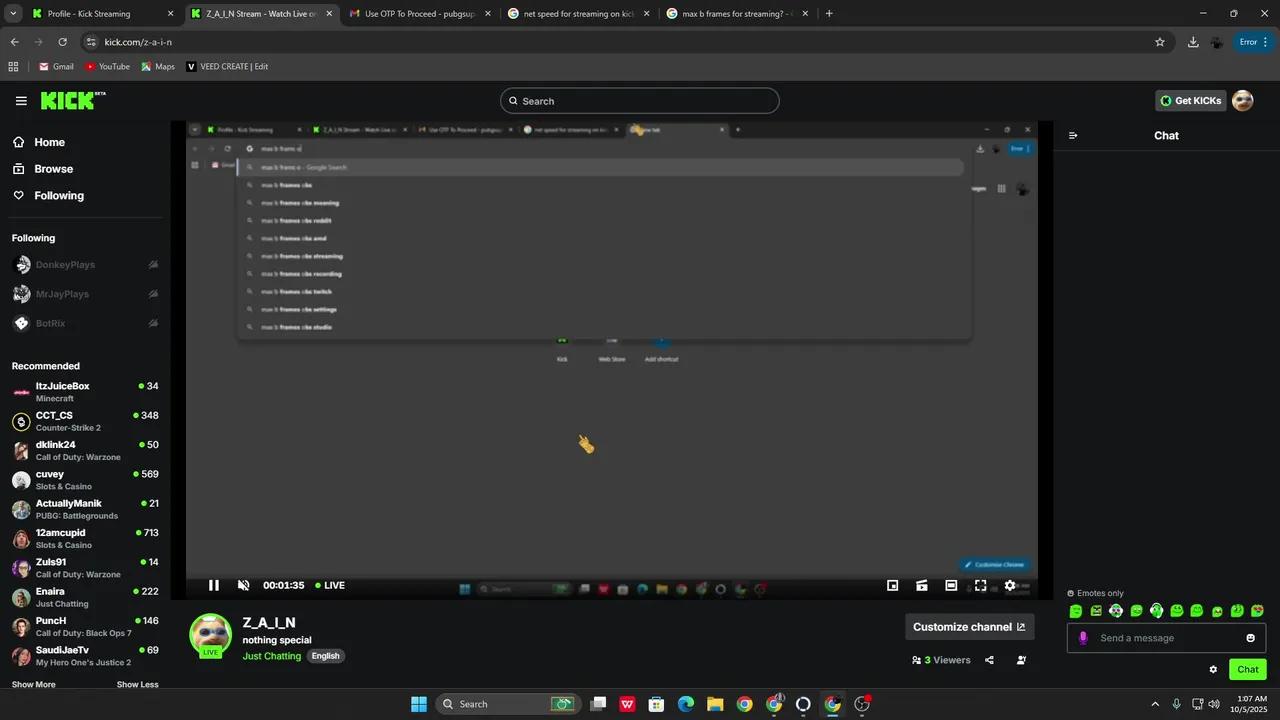Screen dimensions: 1280x720
Task: Open Zuls91 Warzone channel
Action: tap(85, 568)
